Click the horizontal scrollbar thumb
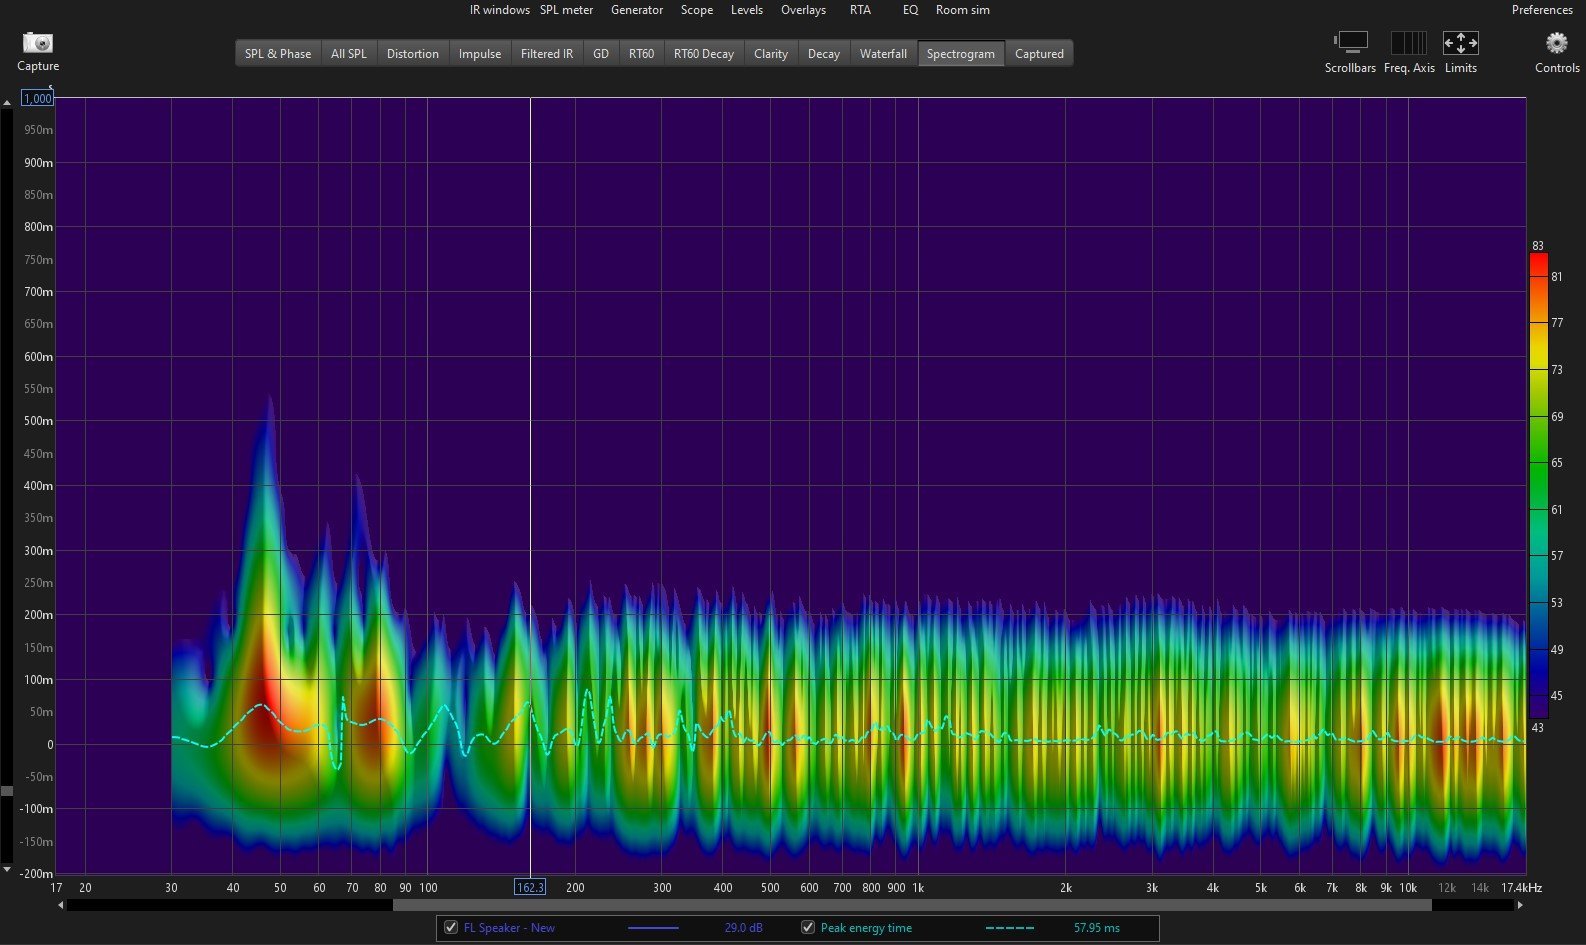Viewport: 1586px width, 945px height. 912,905
